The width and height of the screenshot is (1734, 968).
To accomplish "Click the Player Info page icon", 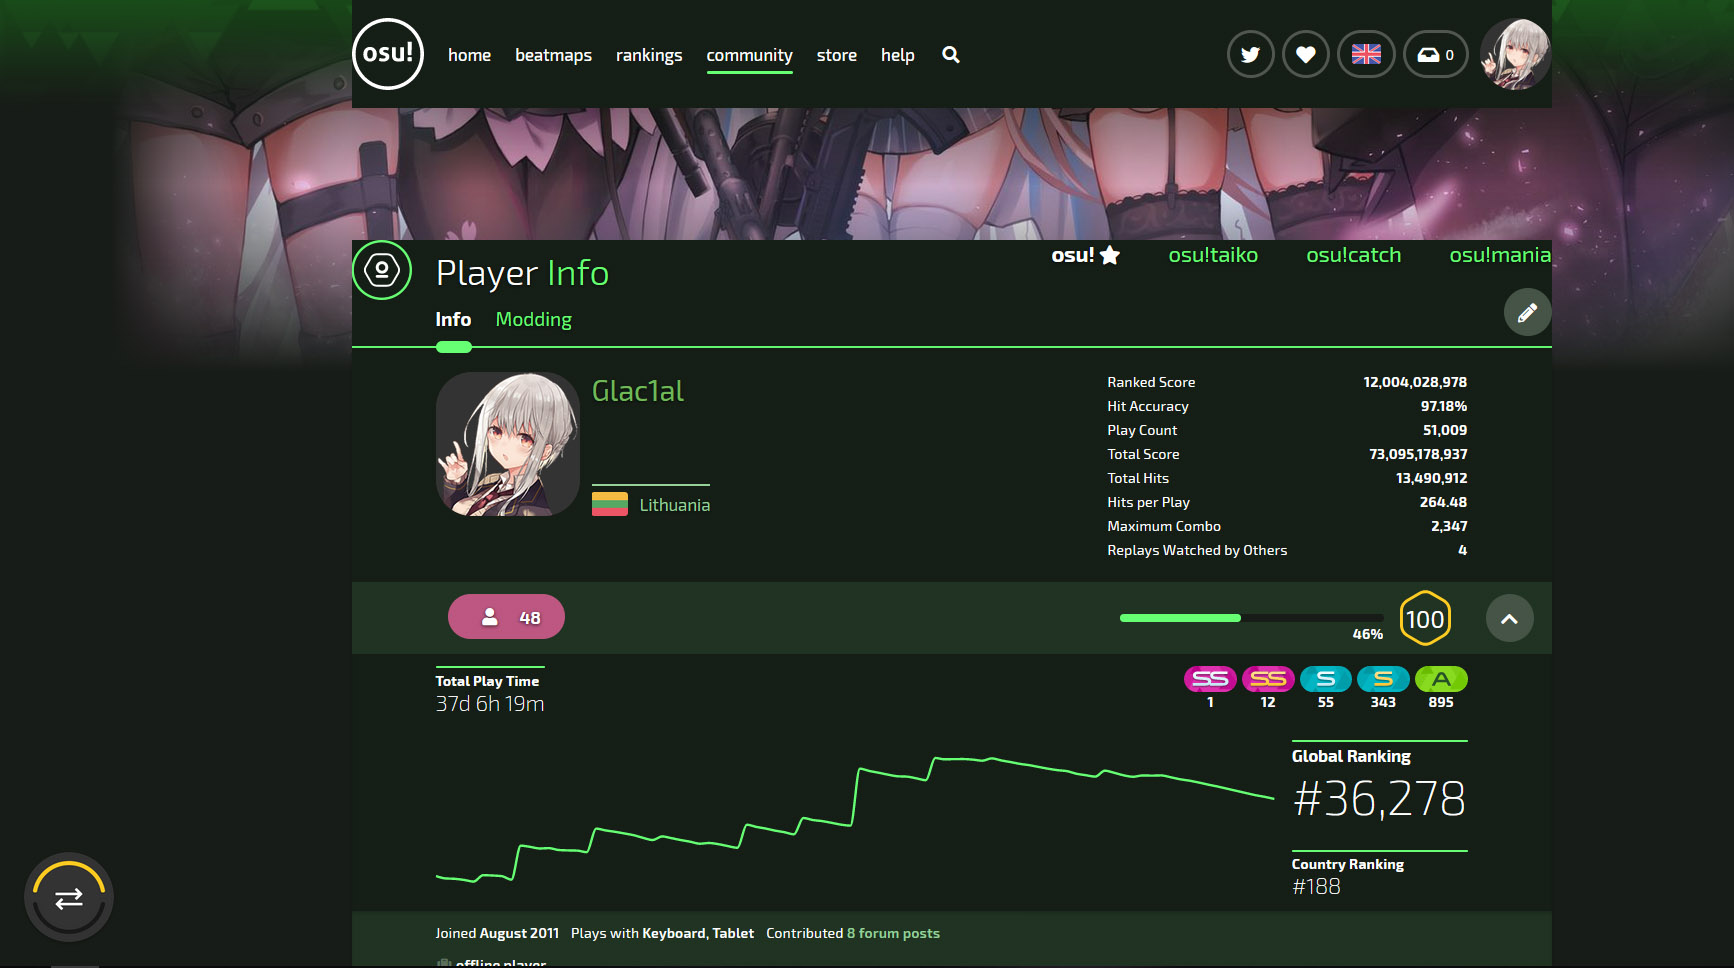I will (382, 270).
